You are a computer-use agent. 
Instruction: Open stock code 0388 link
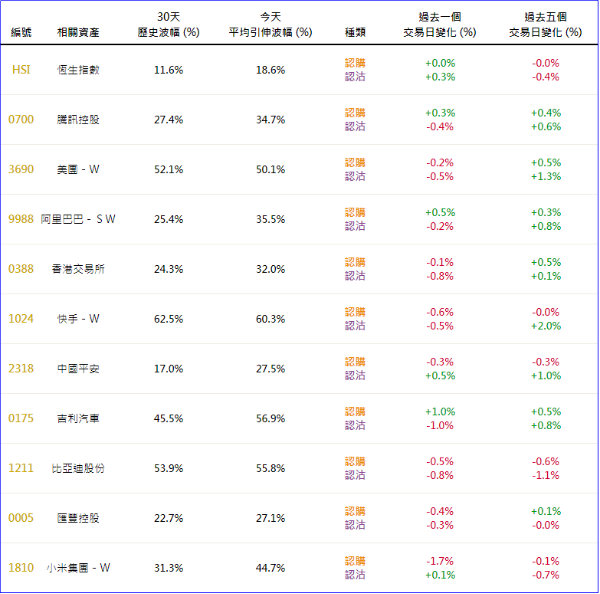pos(21,269)
